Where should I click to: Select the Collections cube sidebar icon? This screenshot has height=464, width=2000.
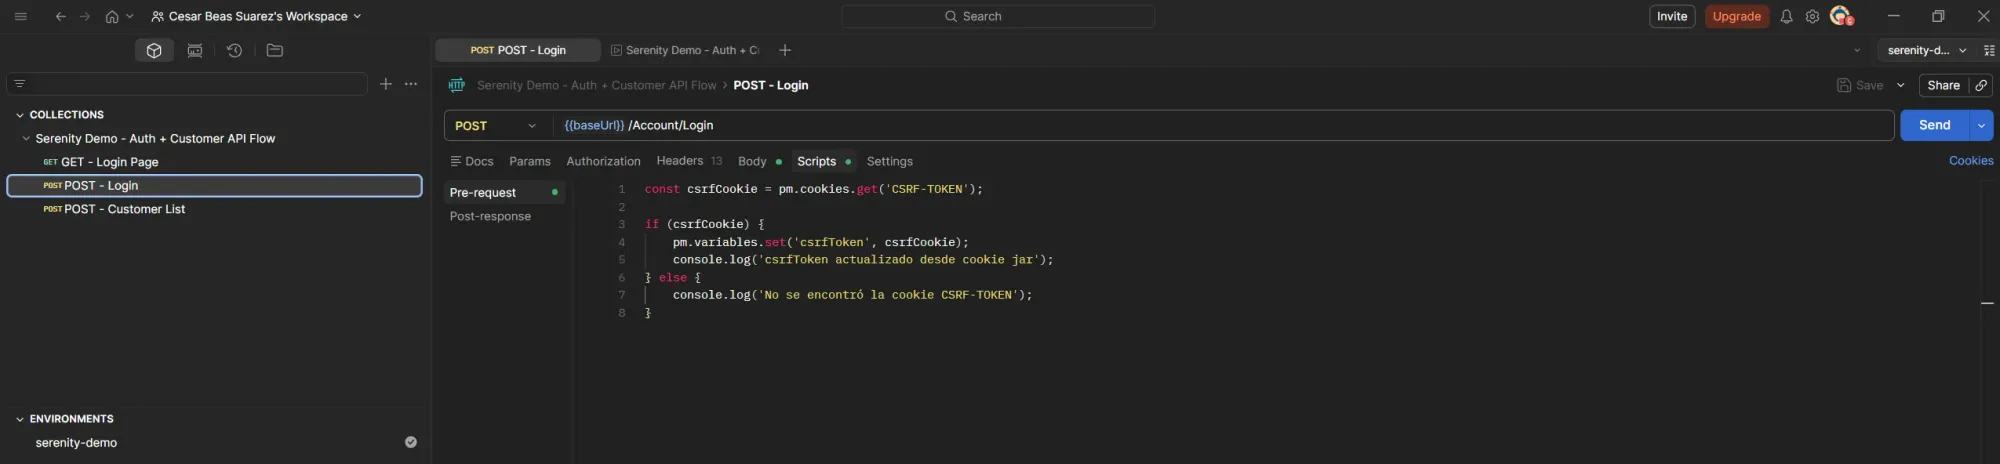pos(154,50)
